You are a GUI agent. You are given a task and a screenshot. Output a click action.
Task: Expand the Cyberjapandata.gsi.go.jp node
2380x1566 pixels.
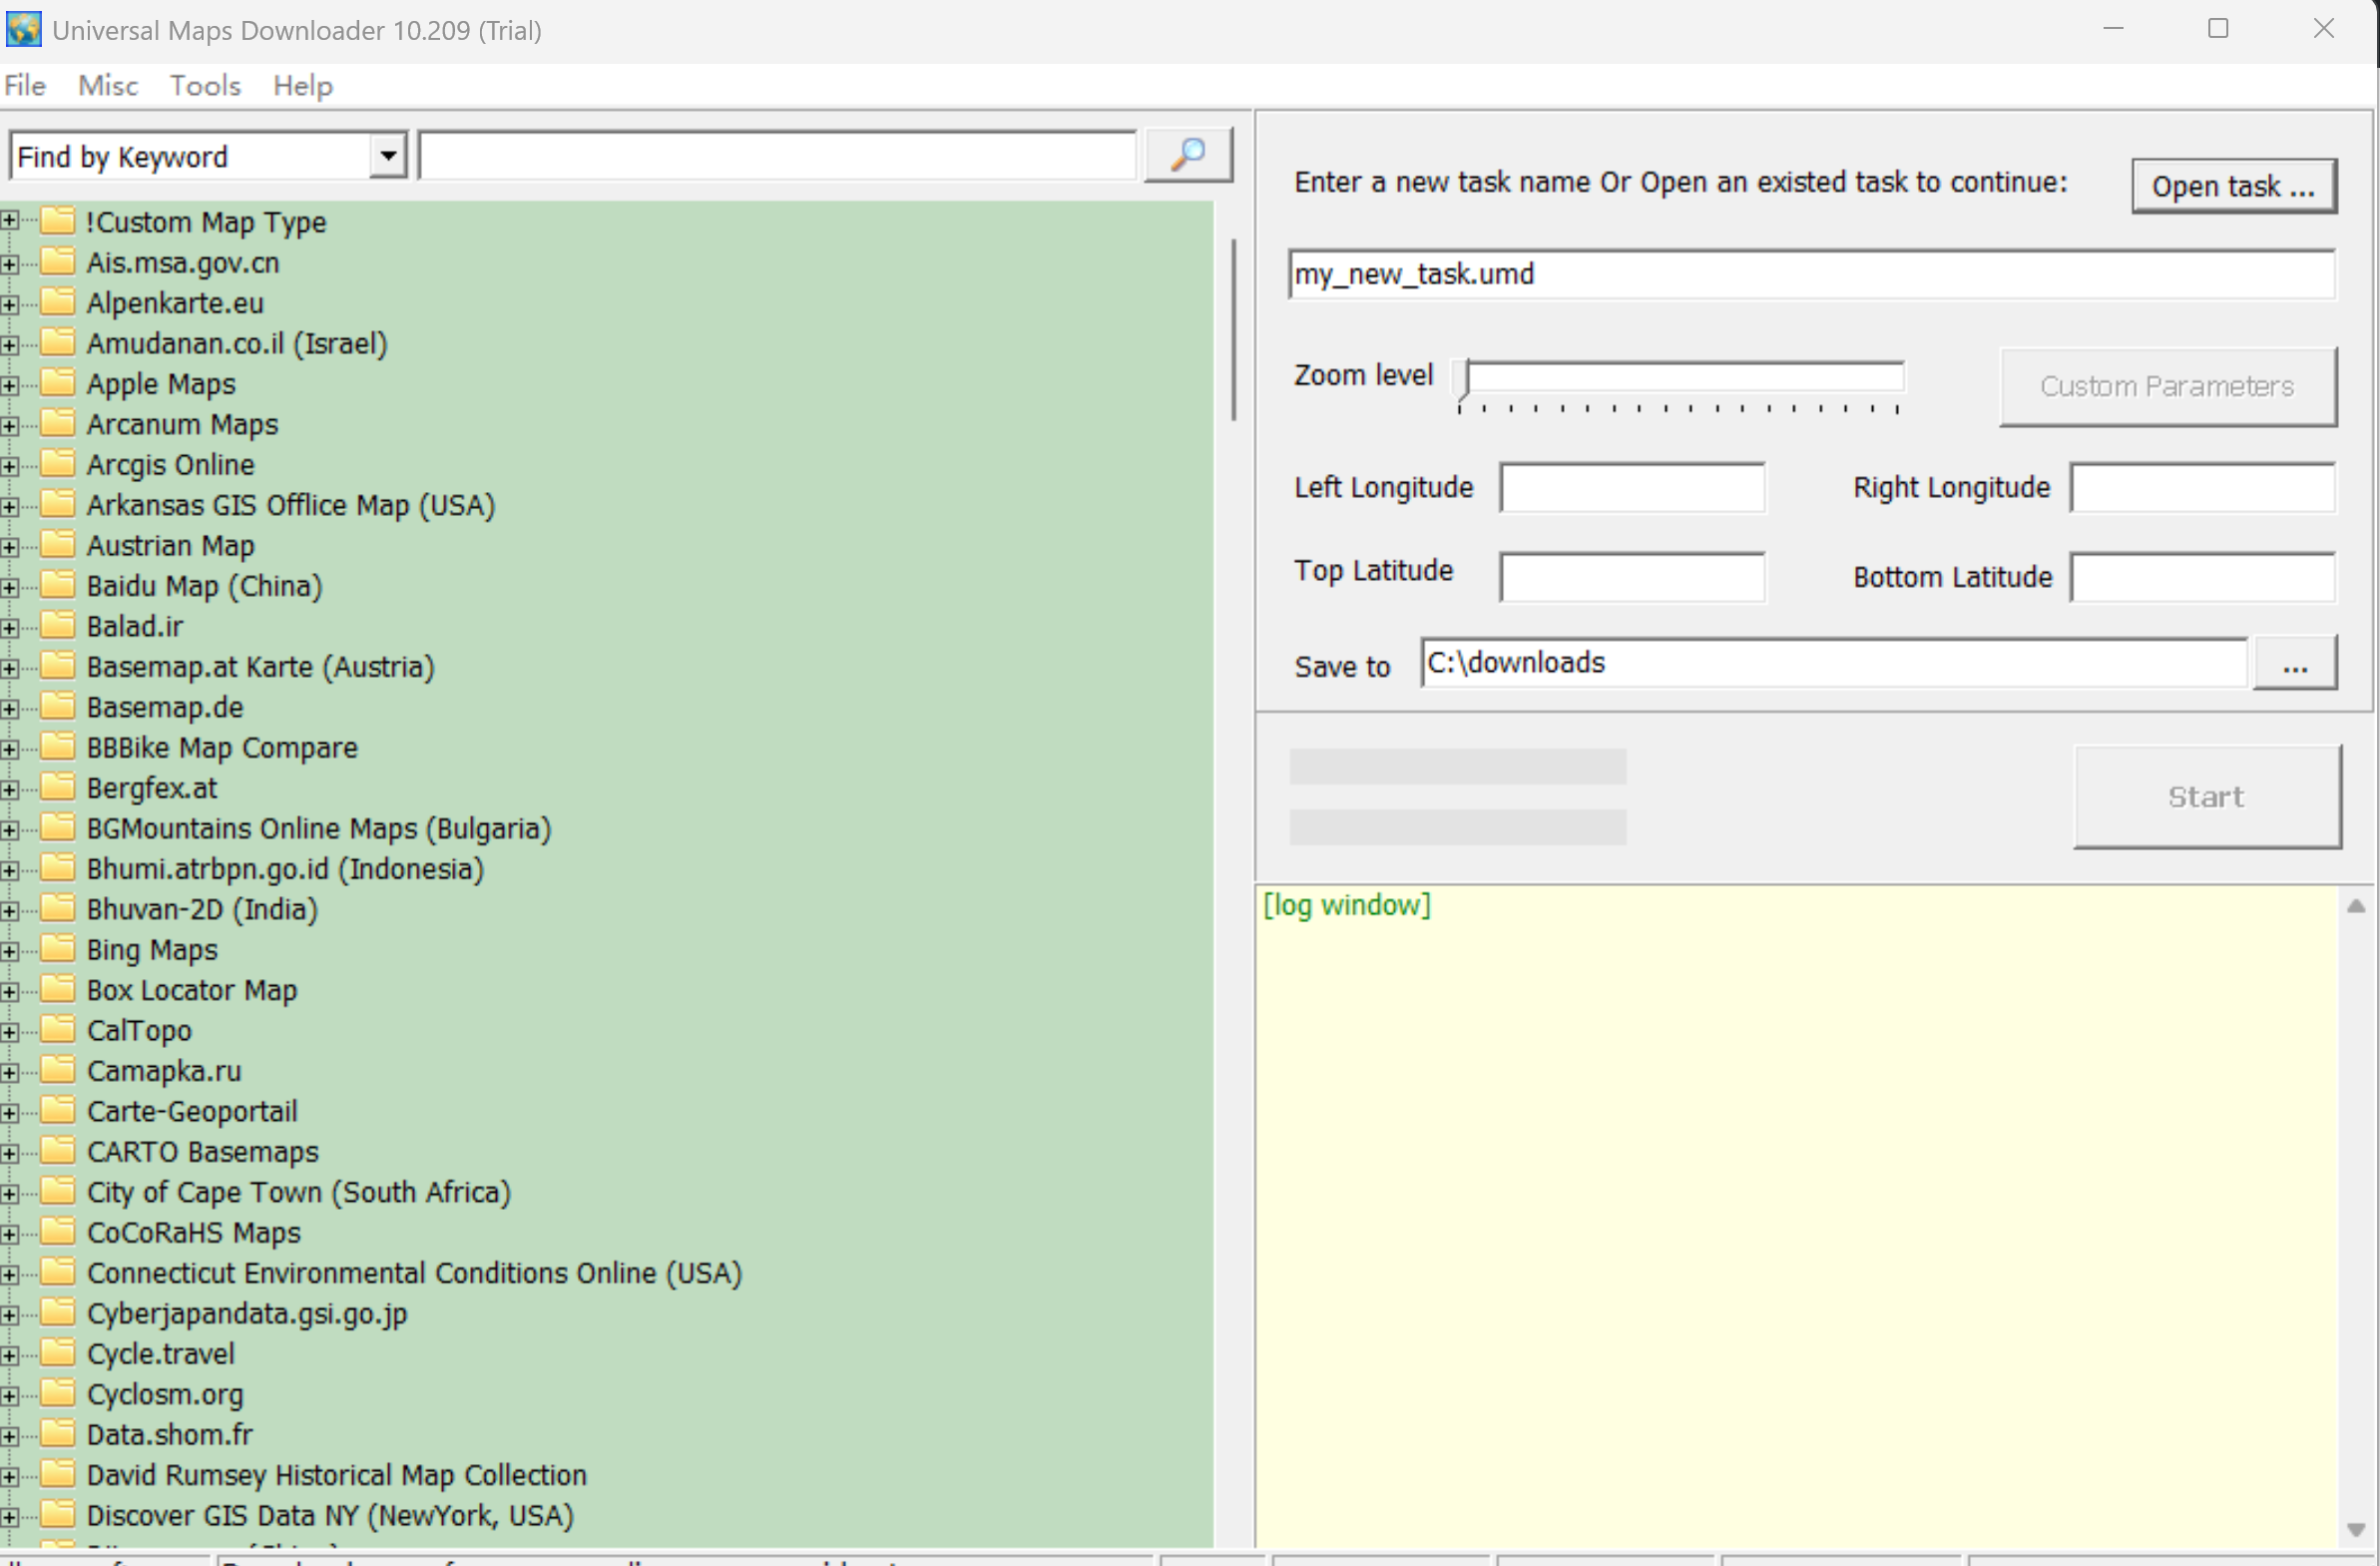(9, 1314)
